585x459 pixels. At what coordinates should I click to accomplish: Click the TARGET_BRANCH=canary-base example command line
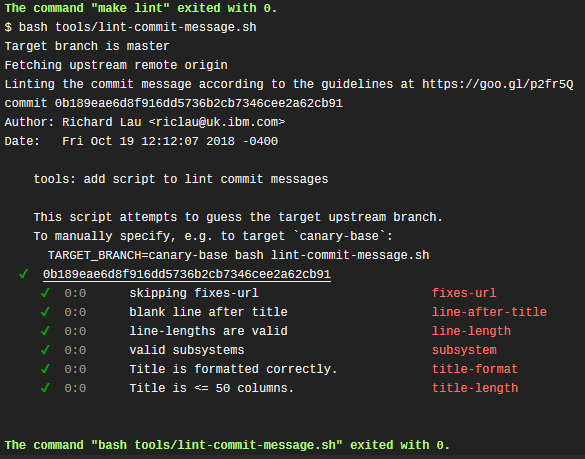tap(238, 256)
